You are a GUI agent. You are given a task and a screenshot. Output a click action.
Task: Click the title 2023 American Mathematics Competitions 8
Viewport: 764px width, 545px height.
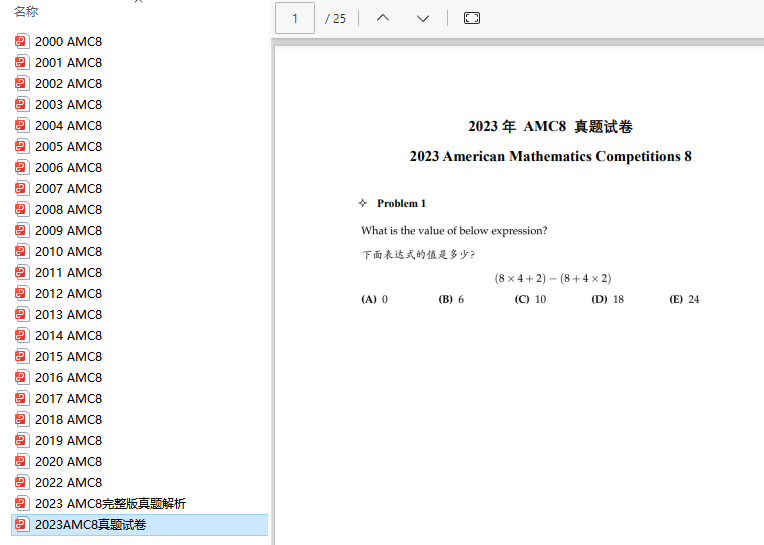click(551, 156)
